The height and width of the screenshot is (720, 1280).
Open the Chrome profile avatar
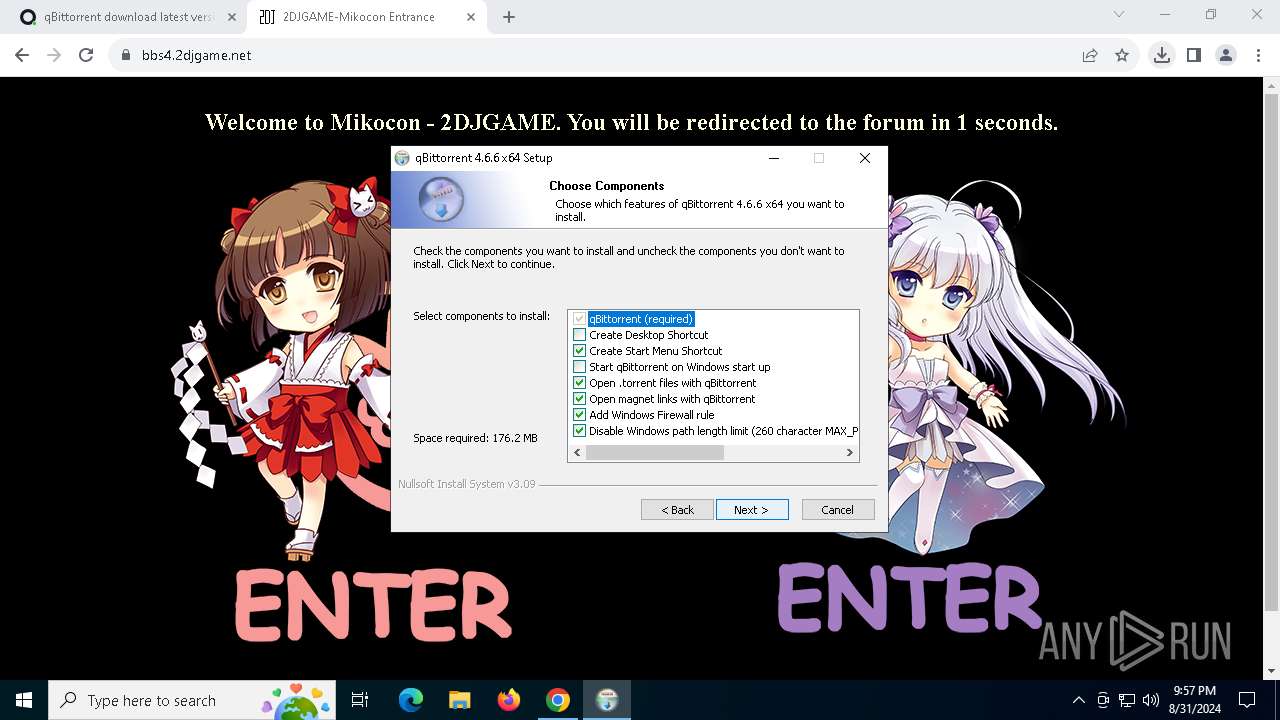click(1226, 56)
